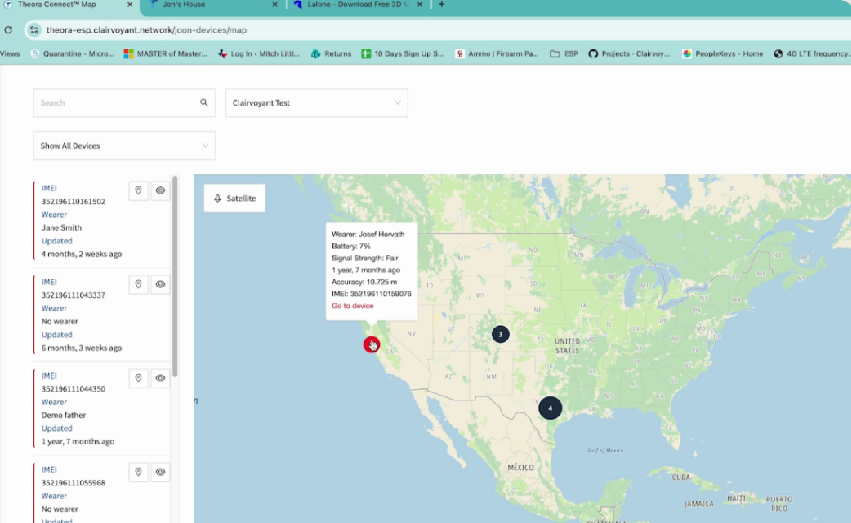Click the locate pin icon for Jane Smith's device
Image resolution: width=851 pixels, height=523 pixels.
click(139, 190)
